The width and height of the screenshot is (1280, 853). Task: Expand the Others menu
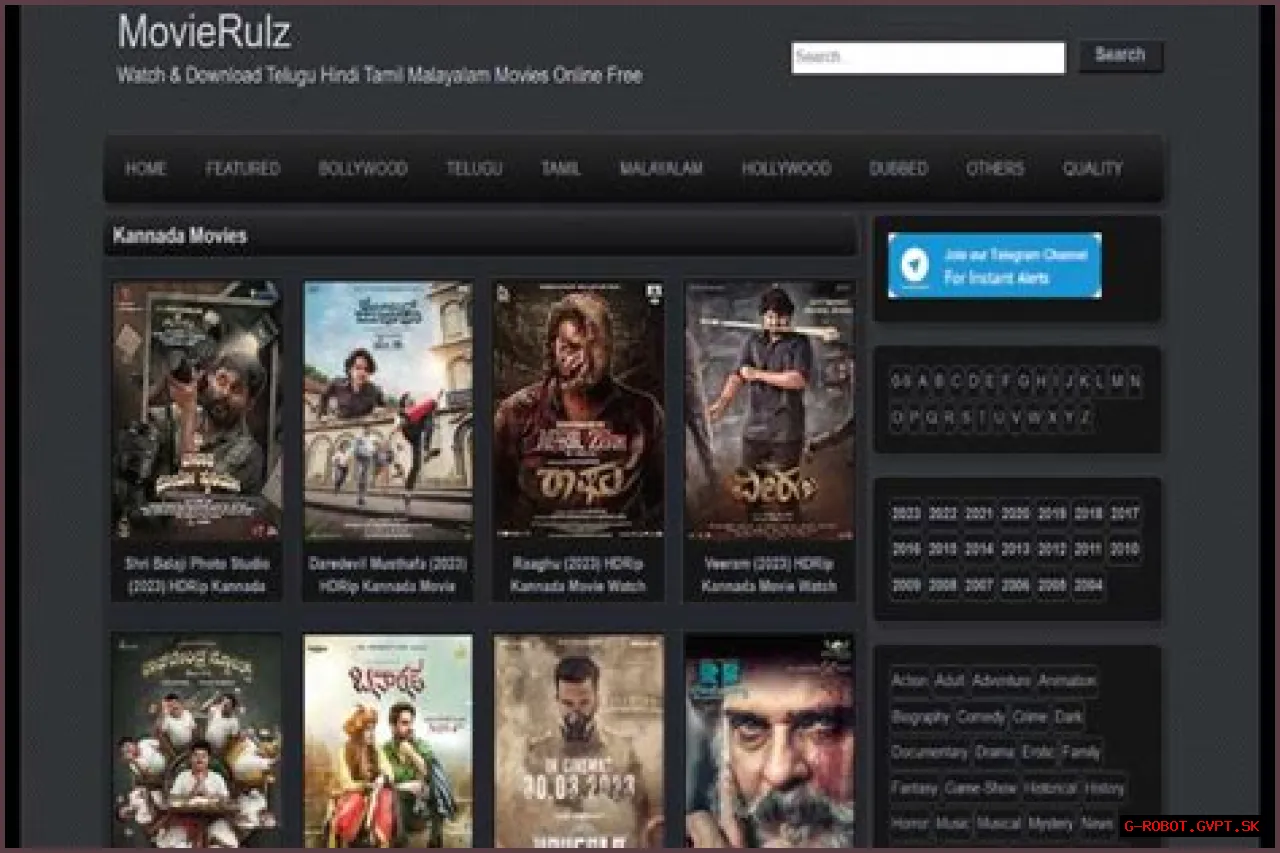pos(994,169)
